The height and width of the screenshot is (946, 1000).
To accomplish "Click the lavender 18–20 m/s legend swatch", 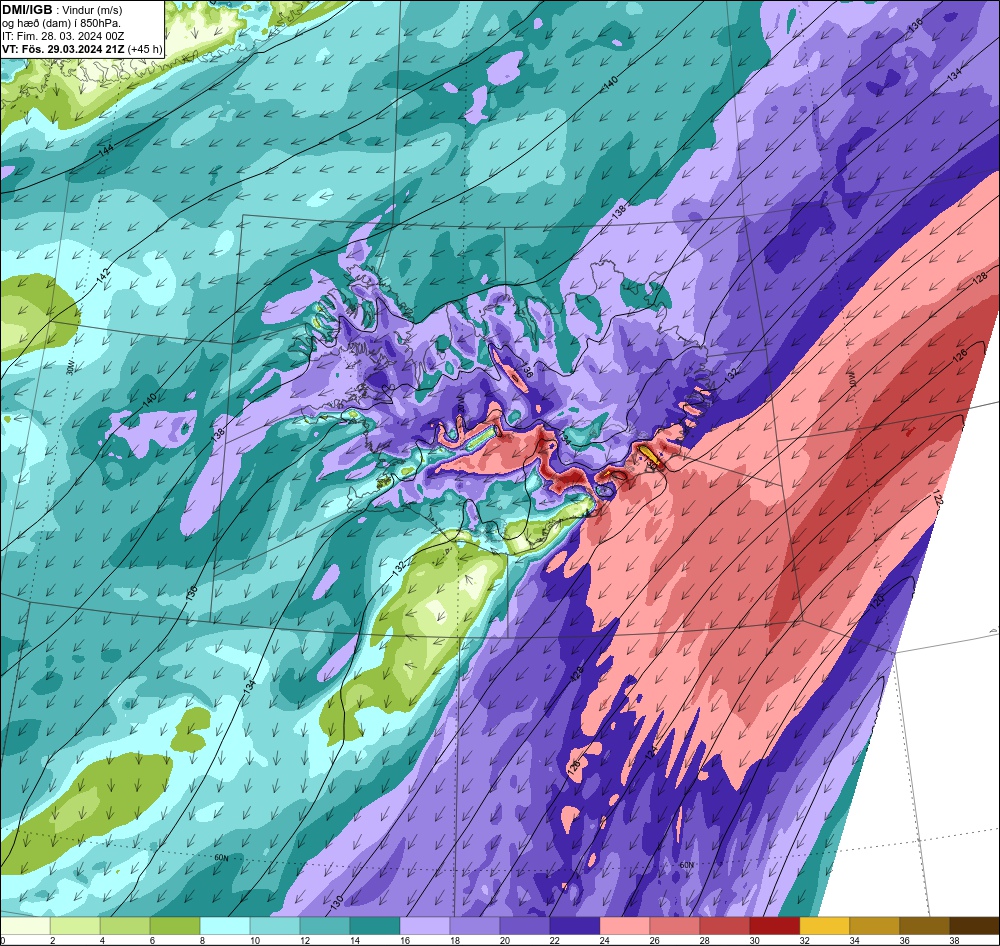I will [x=474, y=926].
